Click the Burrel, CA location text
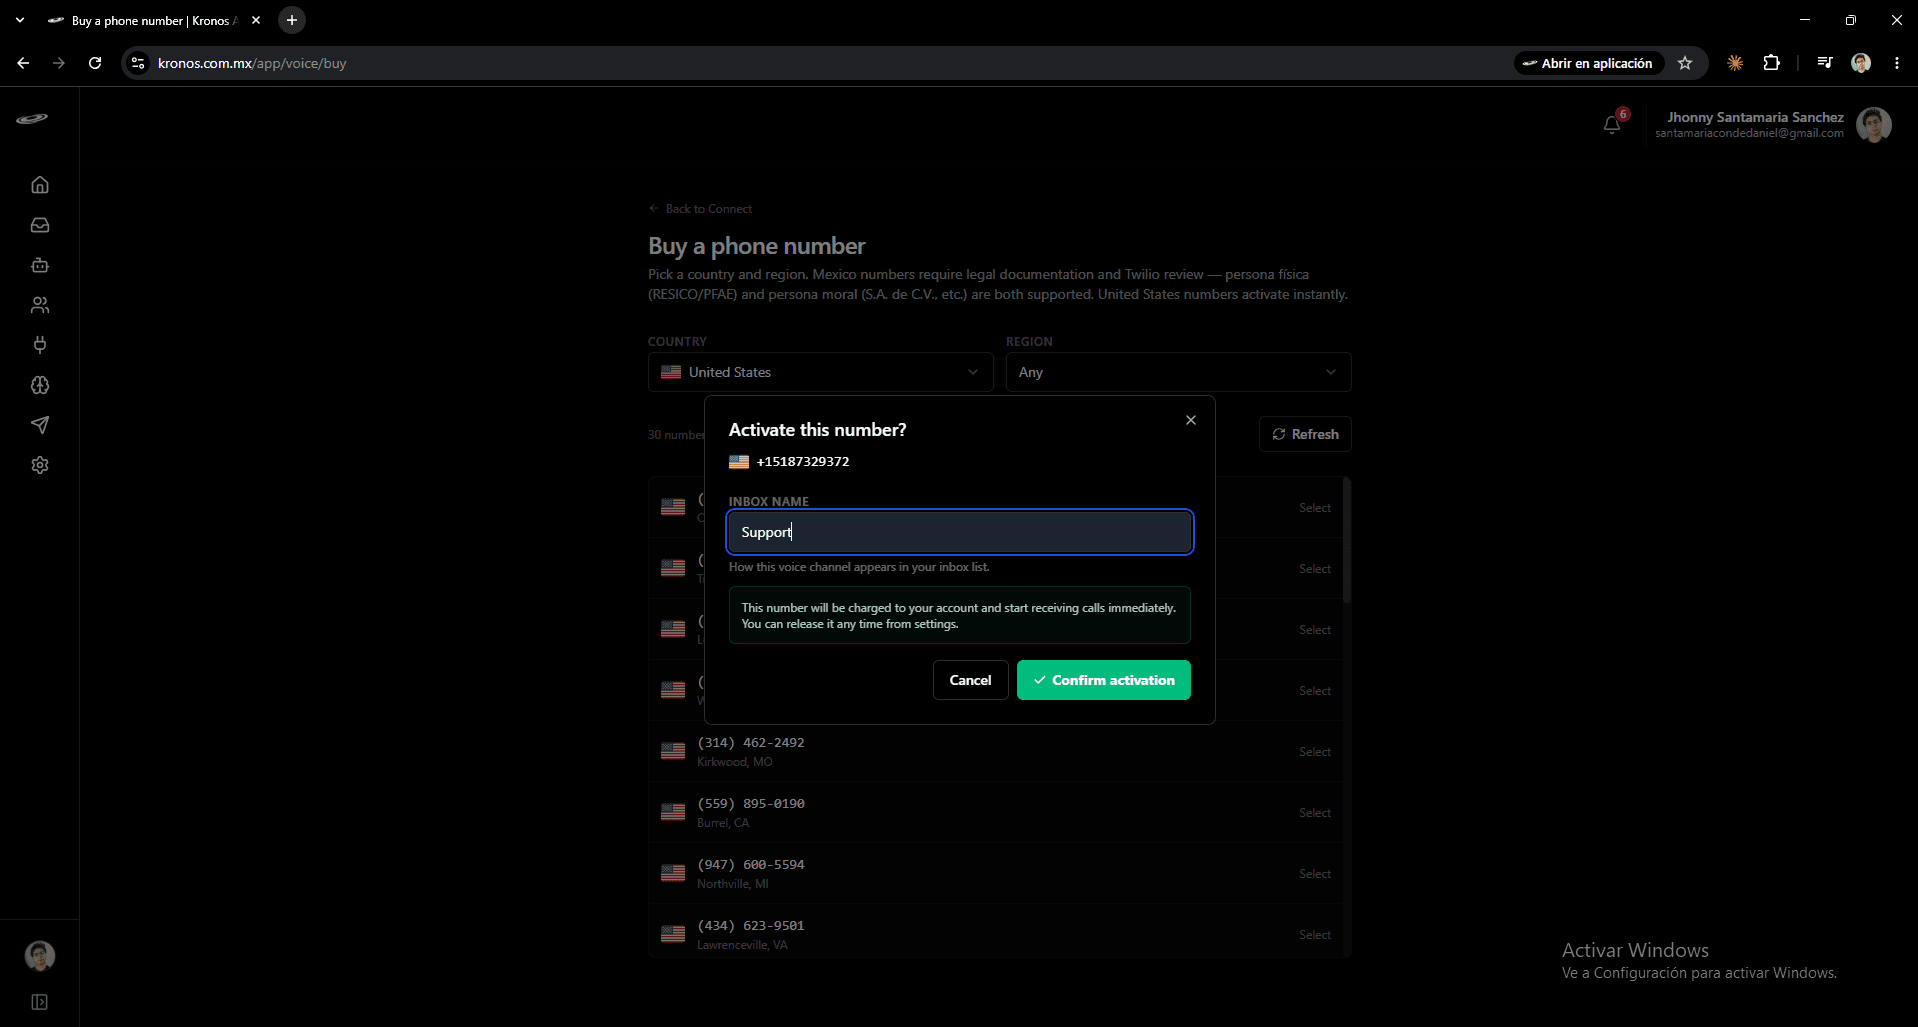 (723, 823)
